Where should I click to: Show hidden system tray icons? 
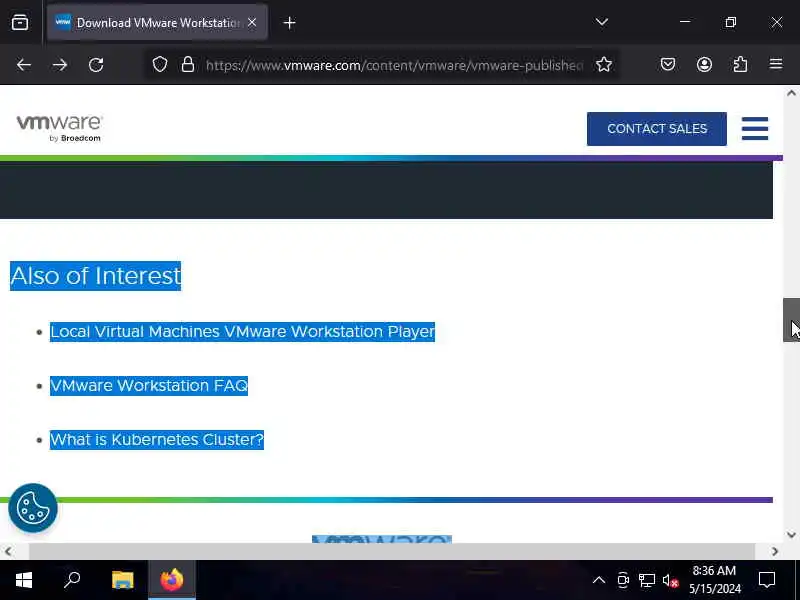click(x=599, y=580)
